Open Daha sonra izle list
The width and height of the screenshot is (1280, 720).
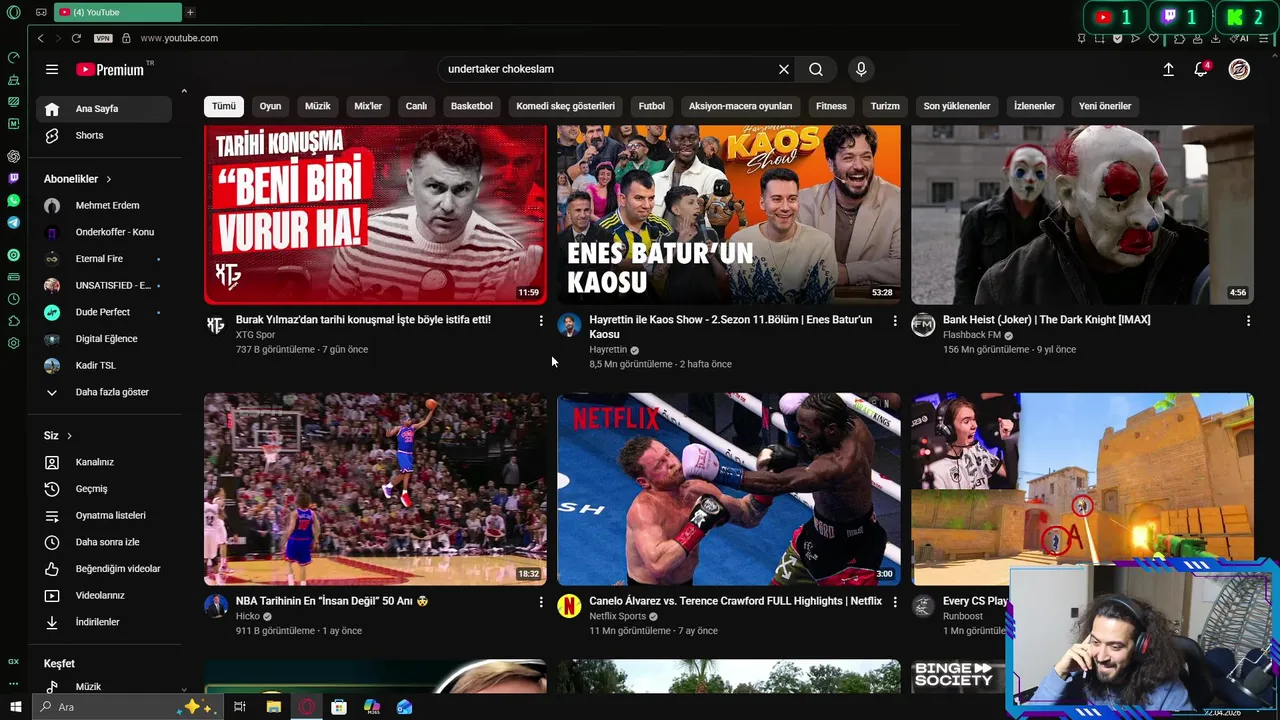click(108, 542)
